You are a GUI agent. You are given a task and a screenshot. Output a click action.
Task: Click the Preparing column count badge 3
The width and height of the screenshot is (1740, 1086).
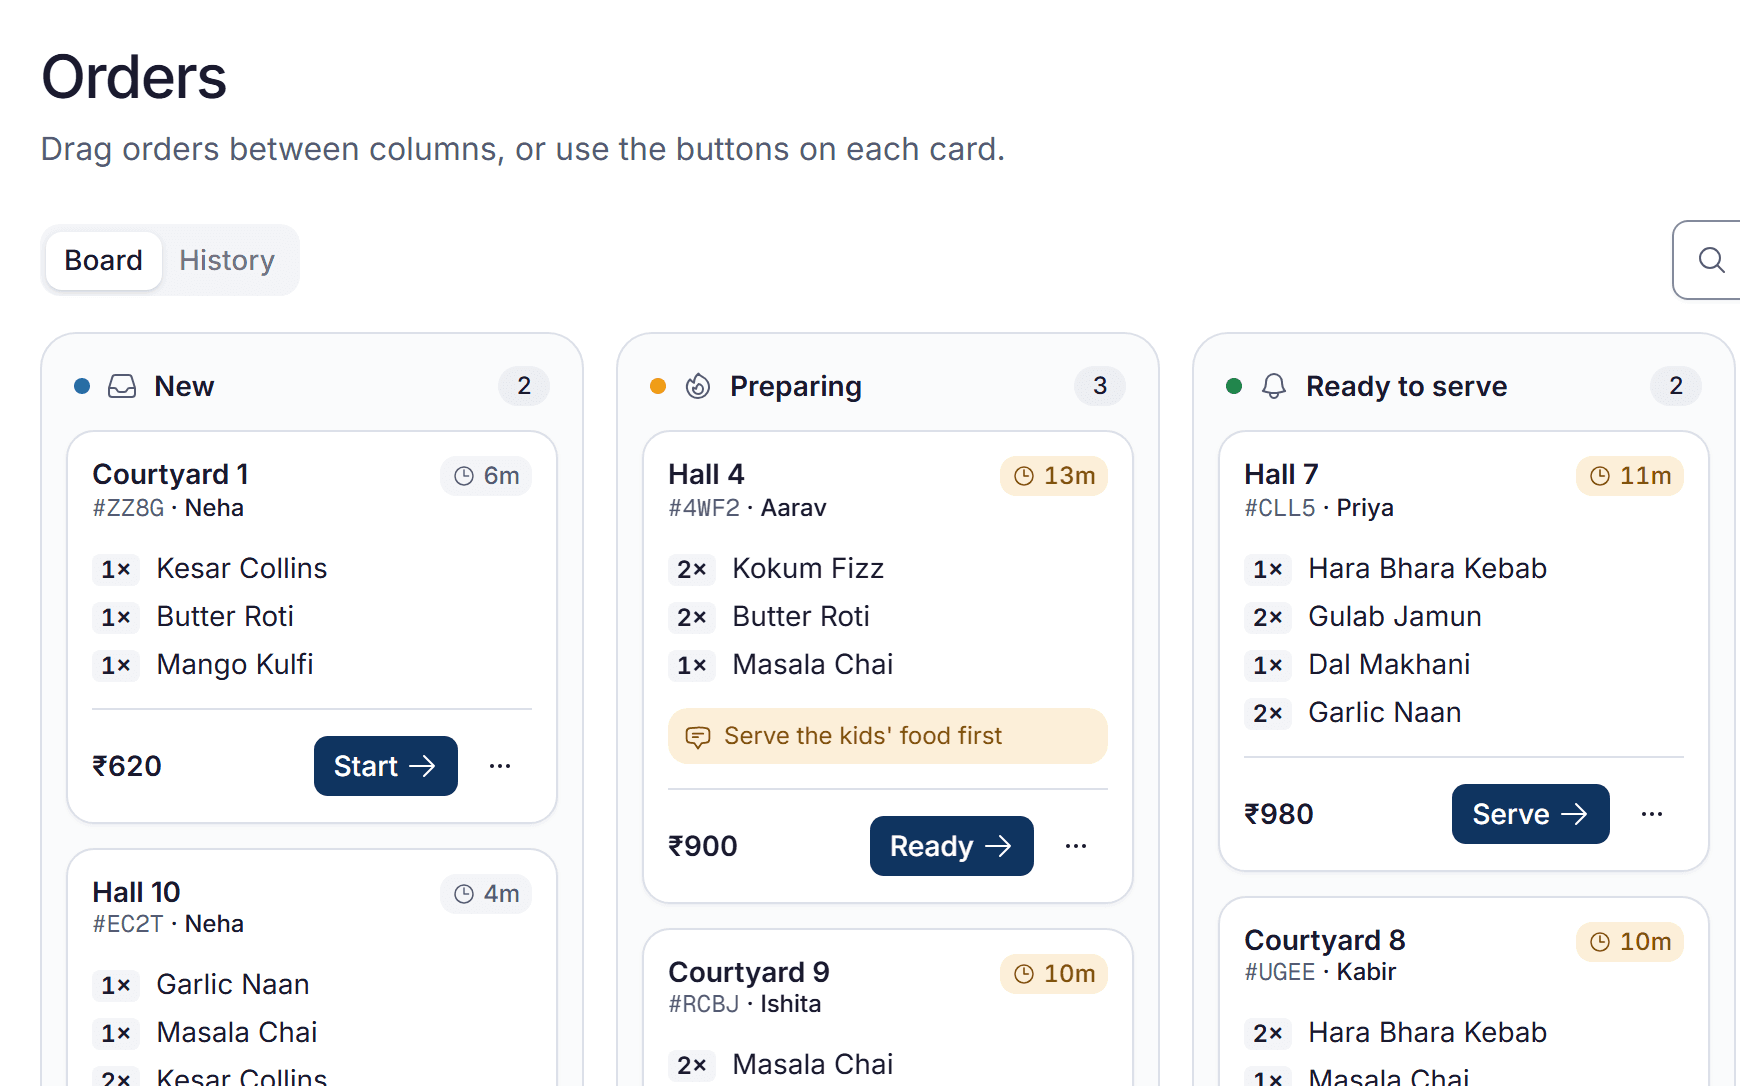point(1100,386)
